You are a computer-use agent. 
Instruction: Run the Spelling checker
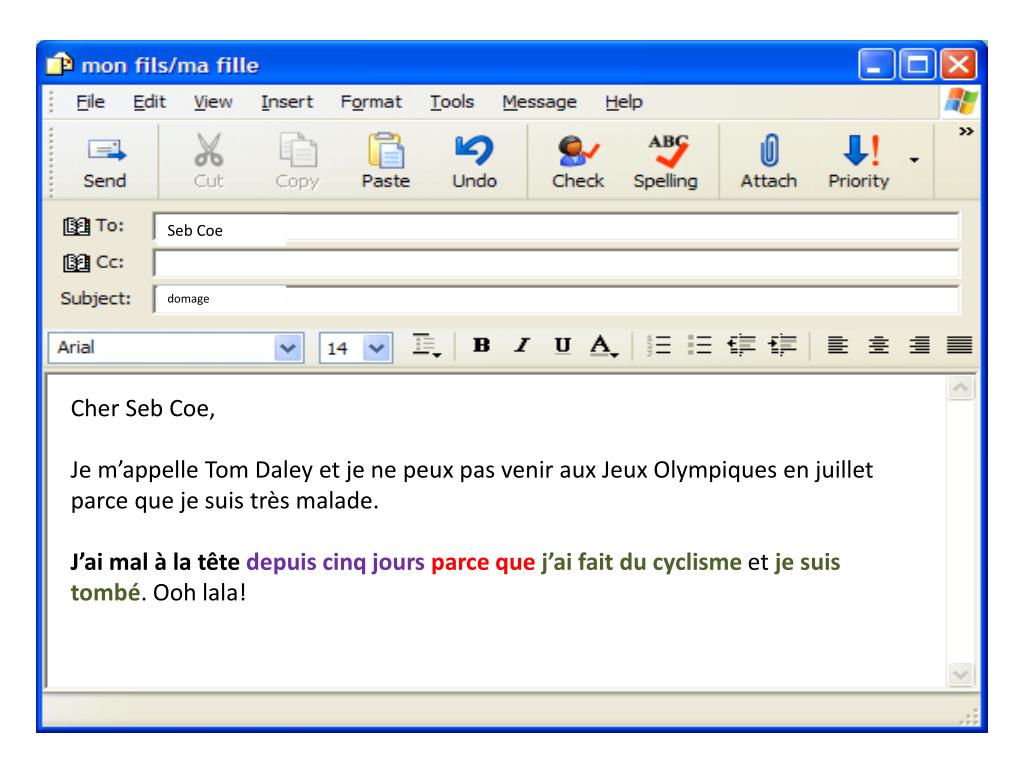click(665, 161)
